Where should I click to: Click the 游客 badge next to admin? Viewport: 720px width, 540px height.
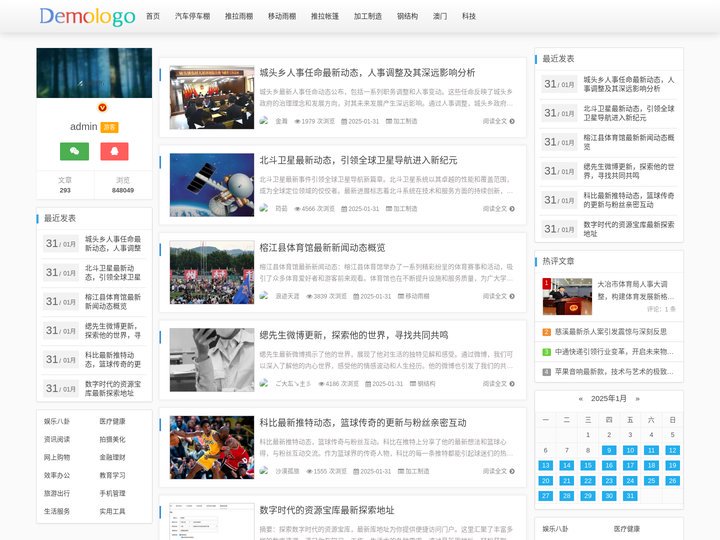(109, 127)
